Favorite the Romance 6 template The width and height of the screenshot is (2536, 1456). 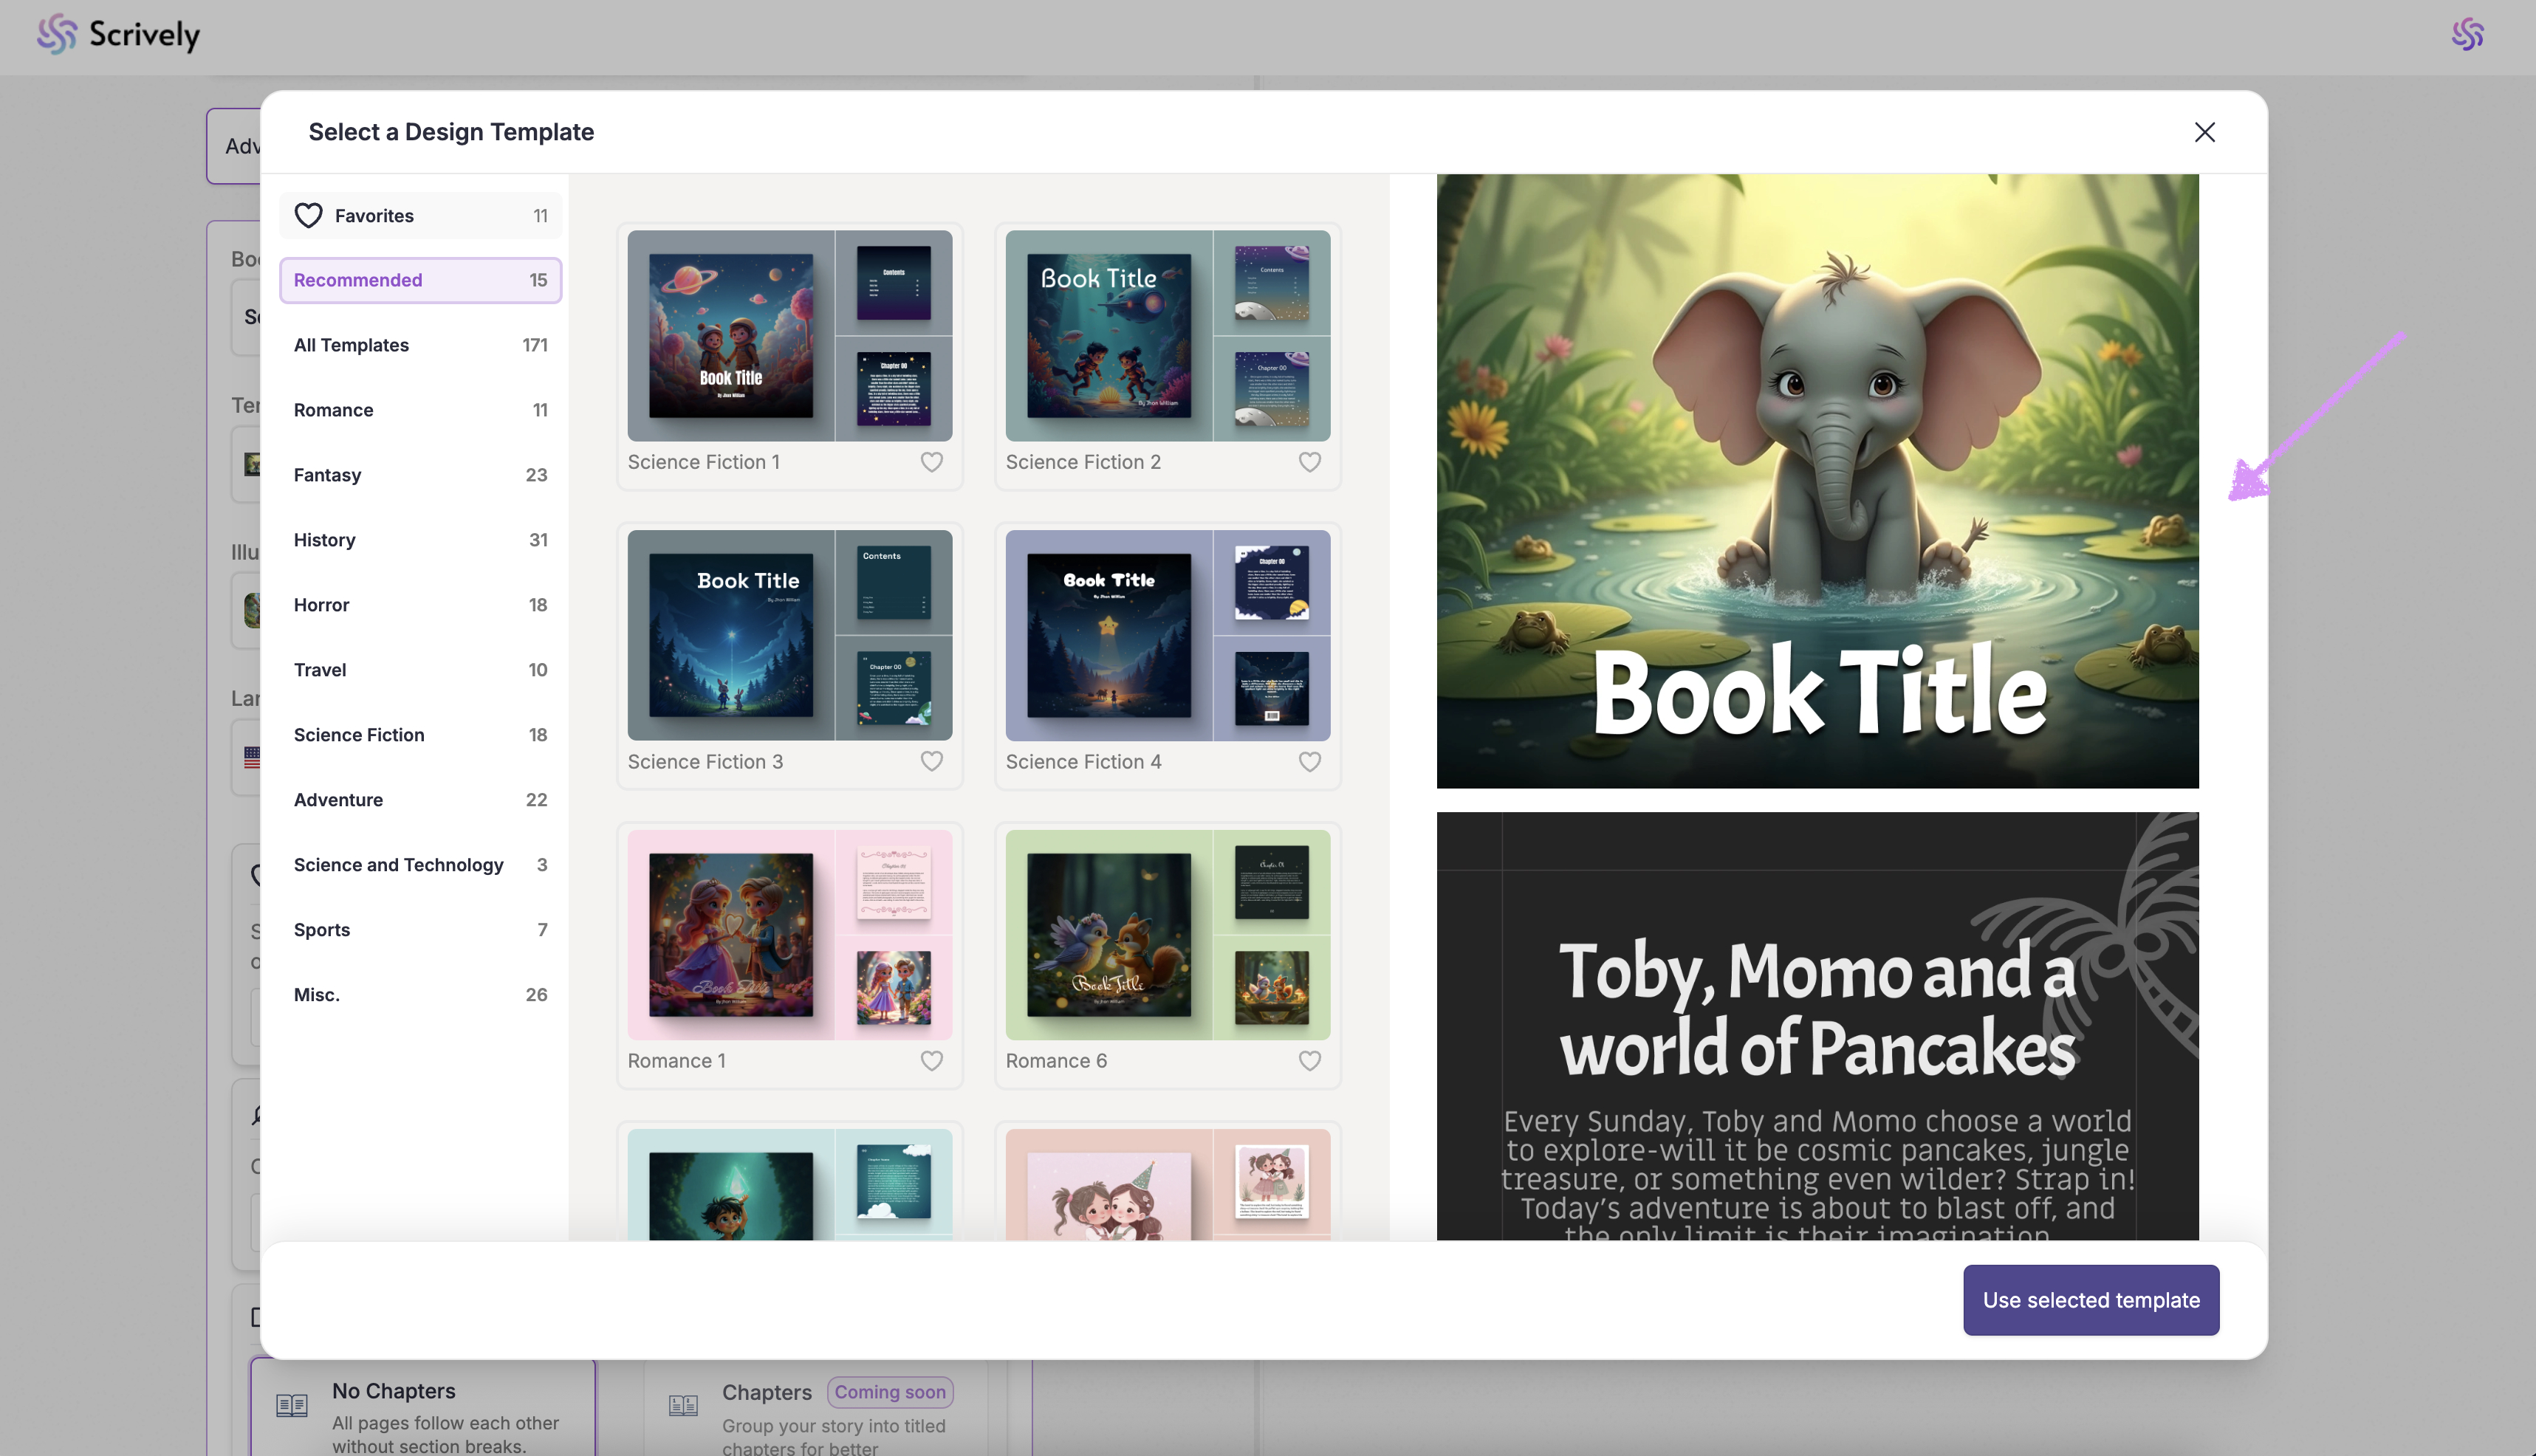[x=1309, y=1061]
